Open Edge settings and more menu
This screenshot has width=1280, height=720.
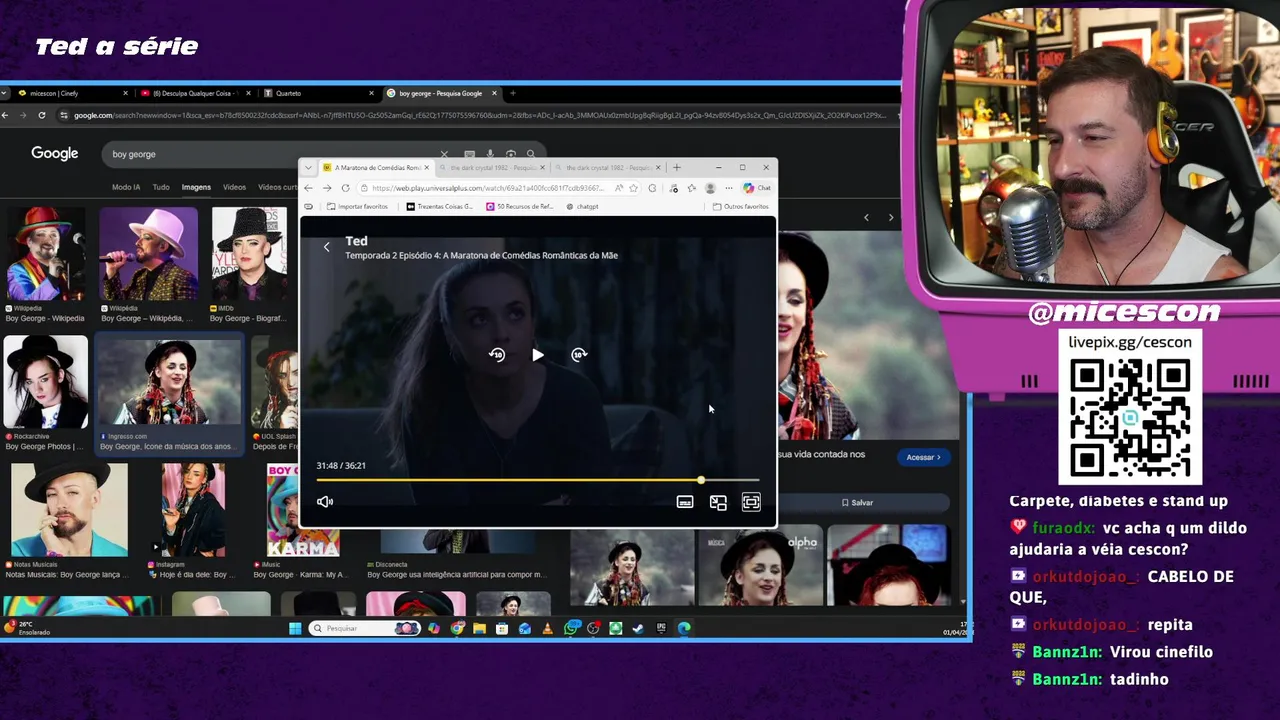(729, 188)
